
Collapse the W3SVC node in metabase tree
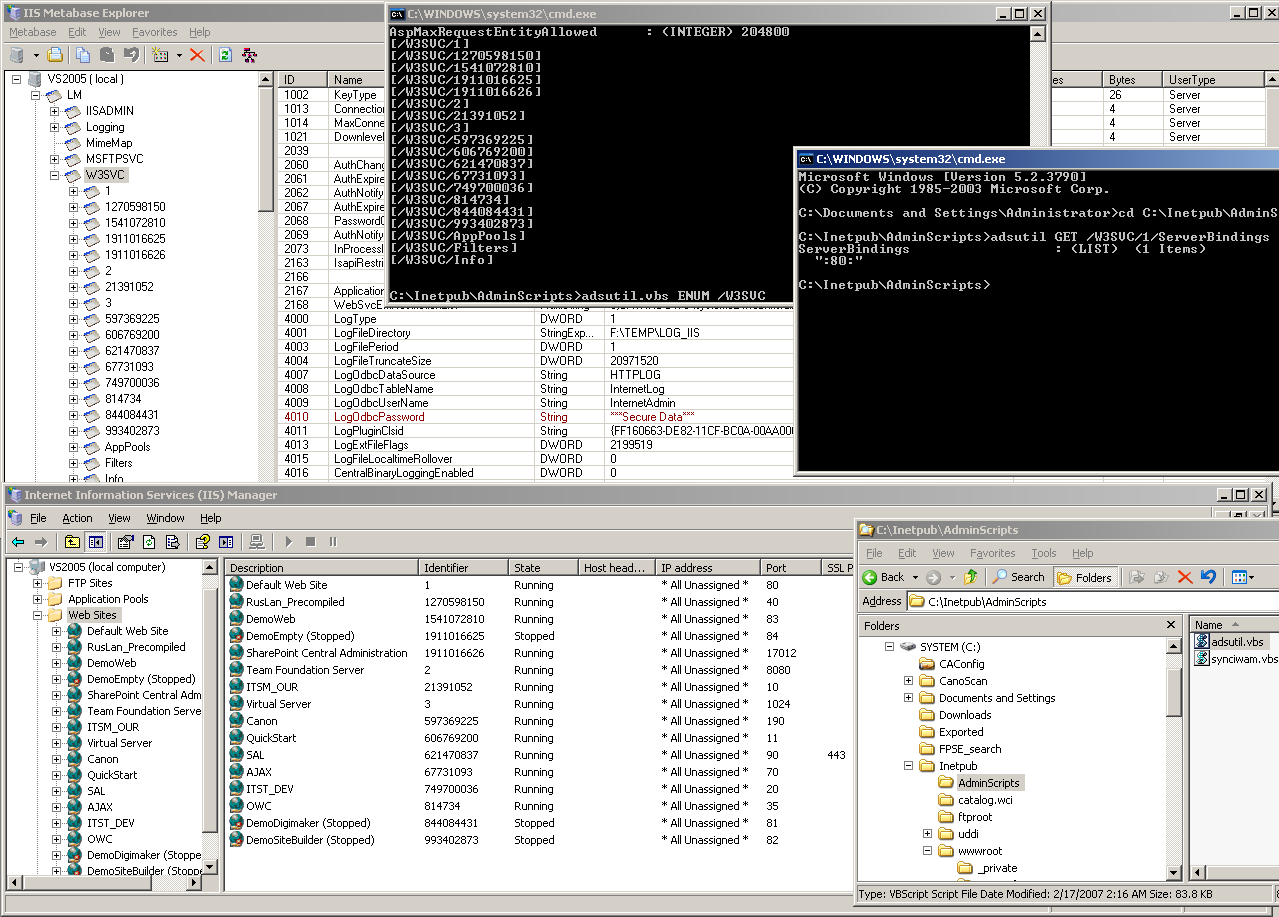click(x=55, y=175)
